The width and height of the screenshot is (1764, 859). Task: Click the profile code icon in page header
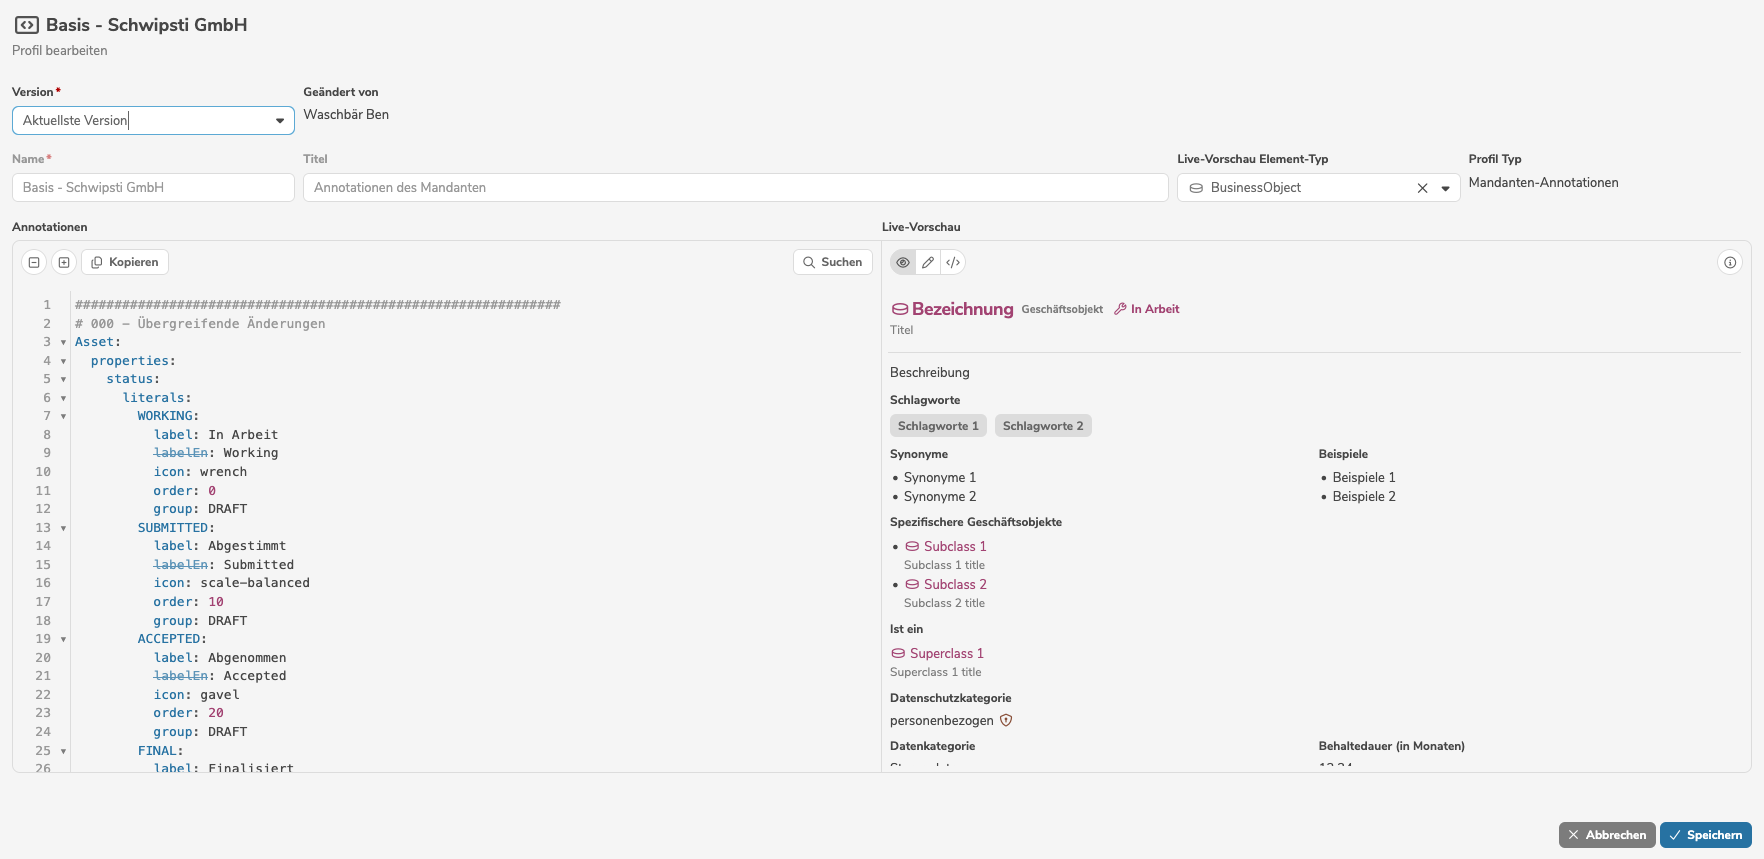(27, 25)
